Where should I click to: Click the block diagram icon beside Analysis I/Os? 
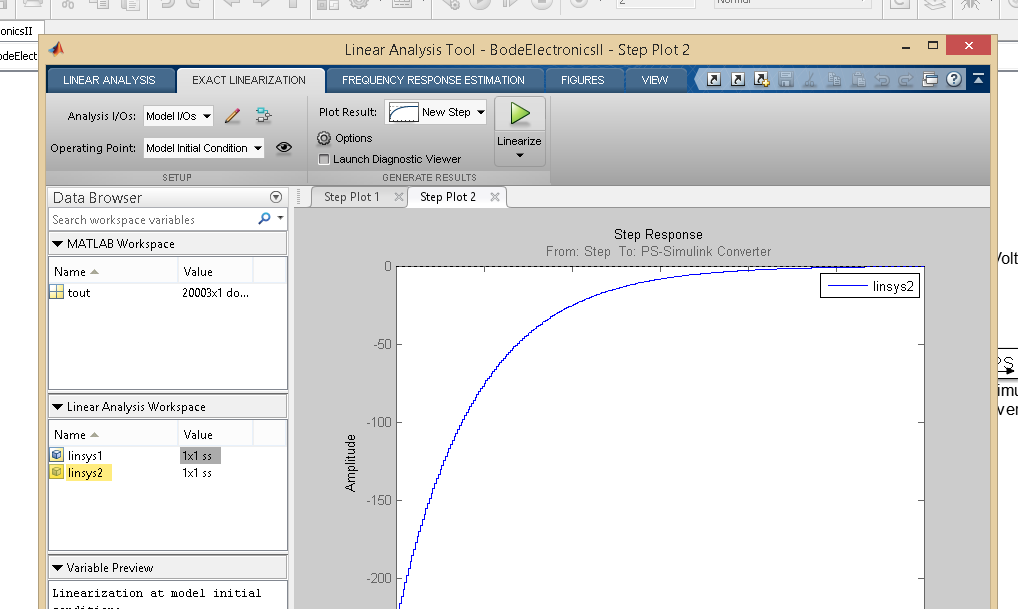(262, 116)
